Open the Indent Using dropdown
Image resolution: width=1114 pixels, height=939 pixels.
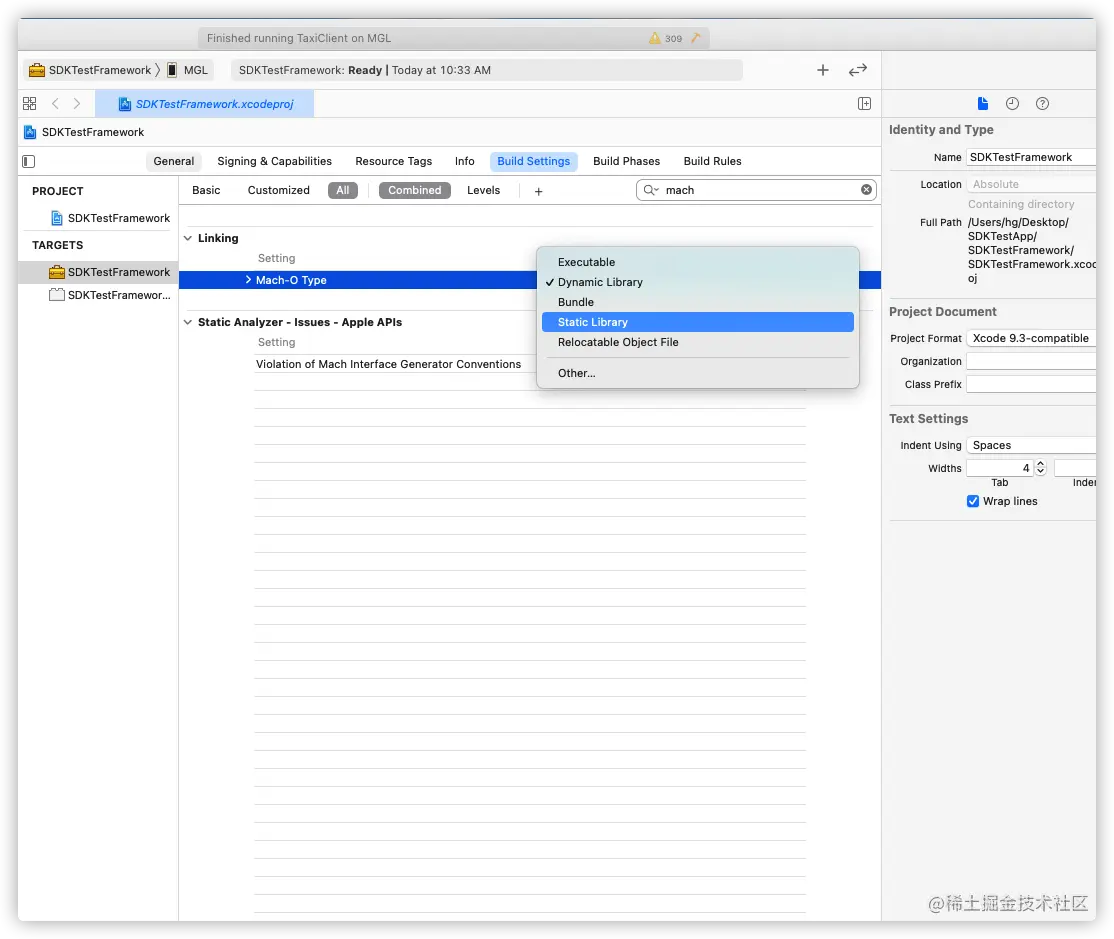pyautogui.click(x=1031, y=445)
